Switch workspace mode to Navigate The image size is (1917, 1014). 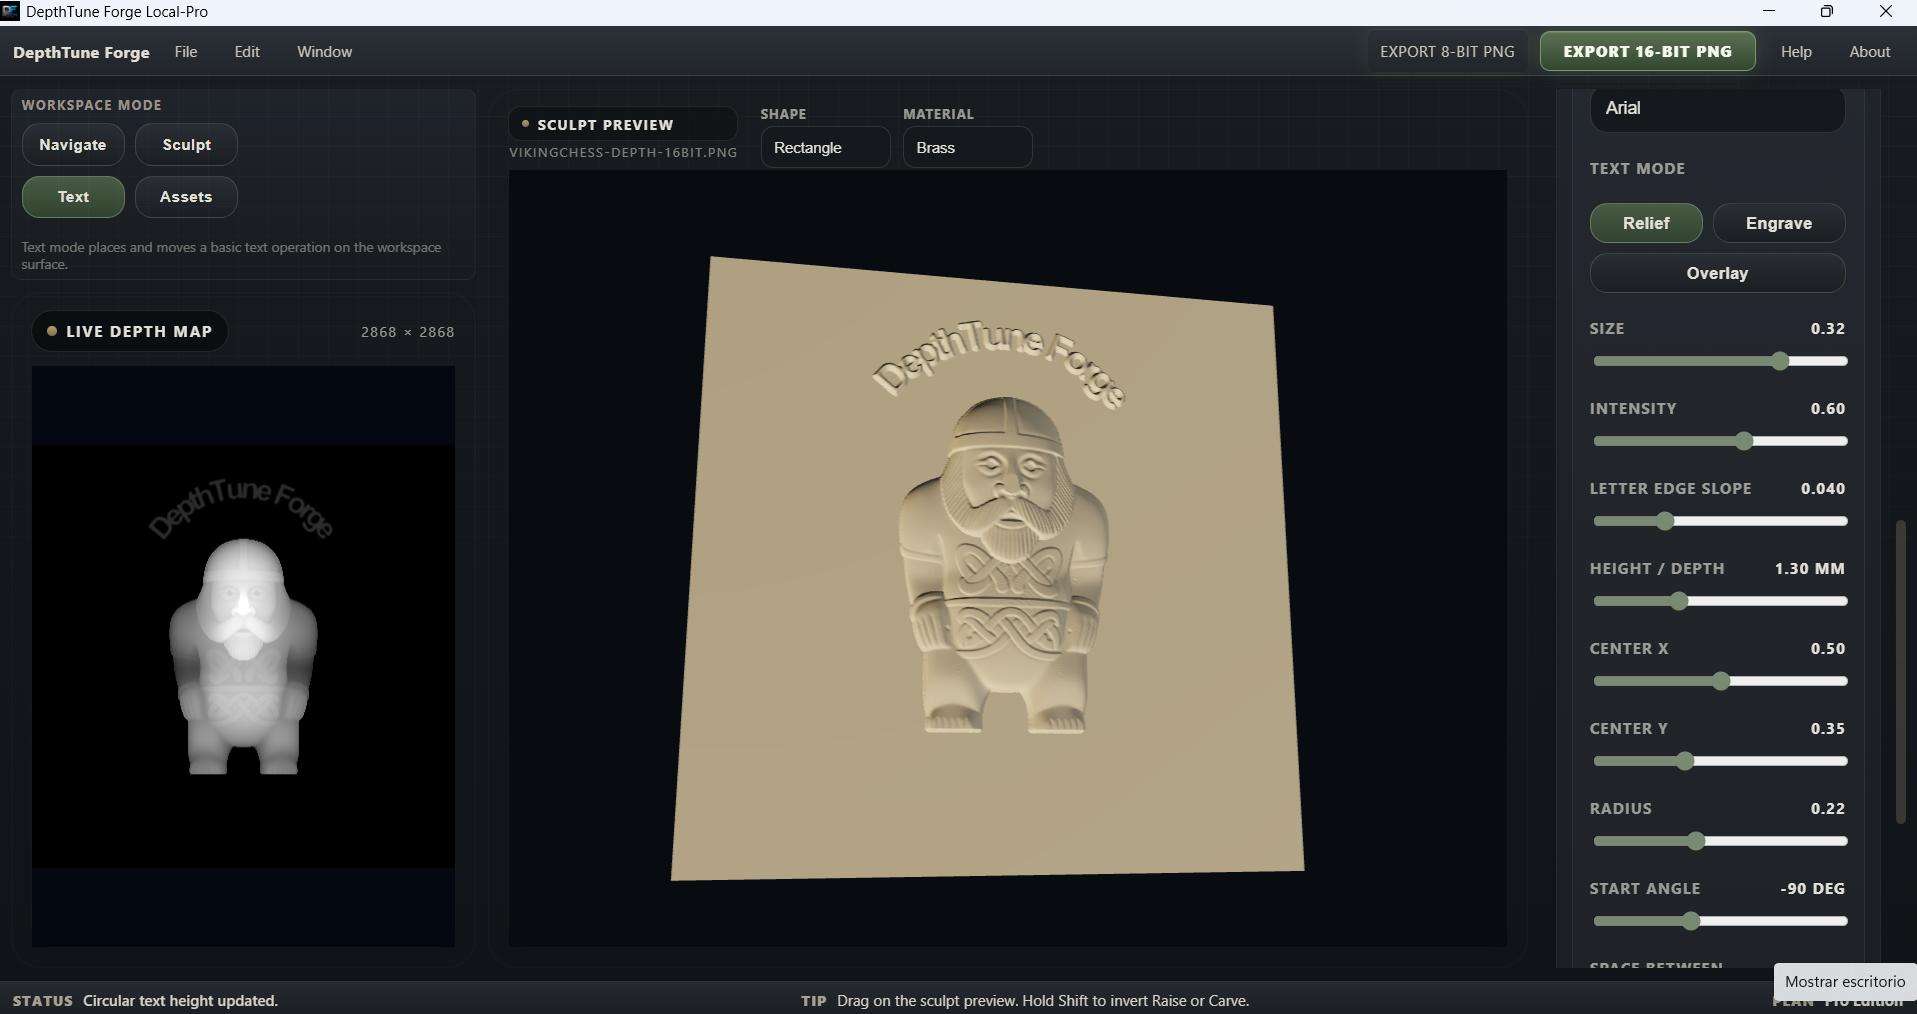(73, 145)
